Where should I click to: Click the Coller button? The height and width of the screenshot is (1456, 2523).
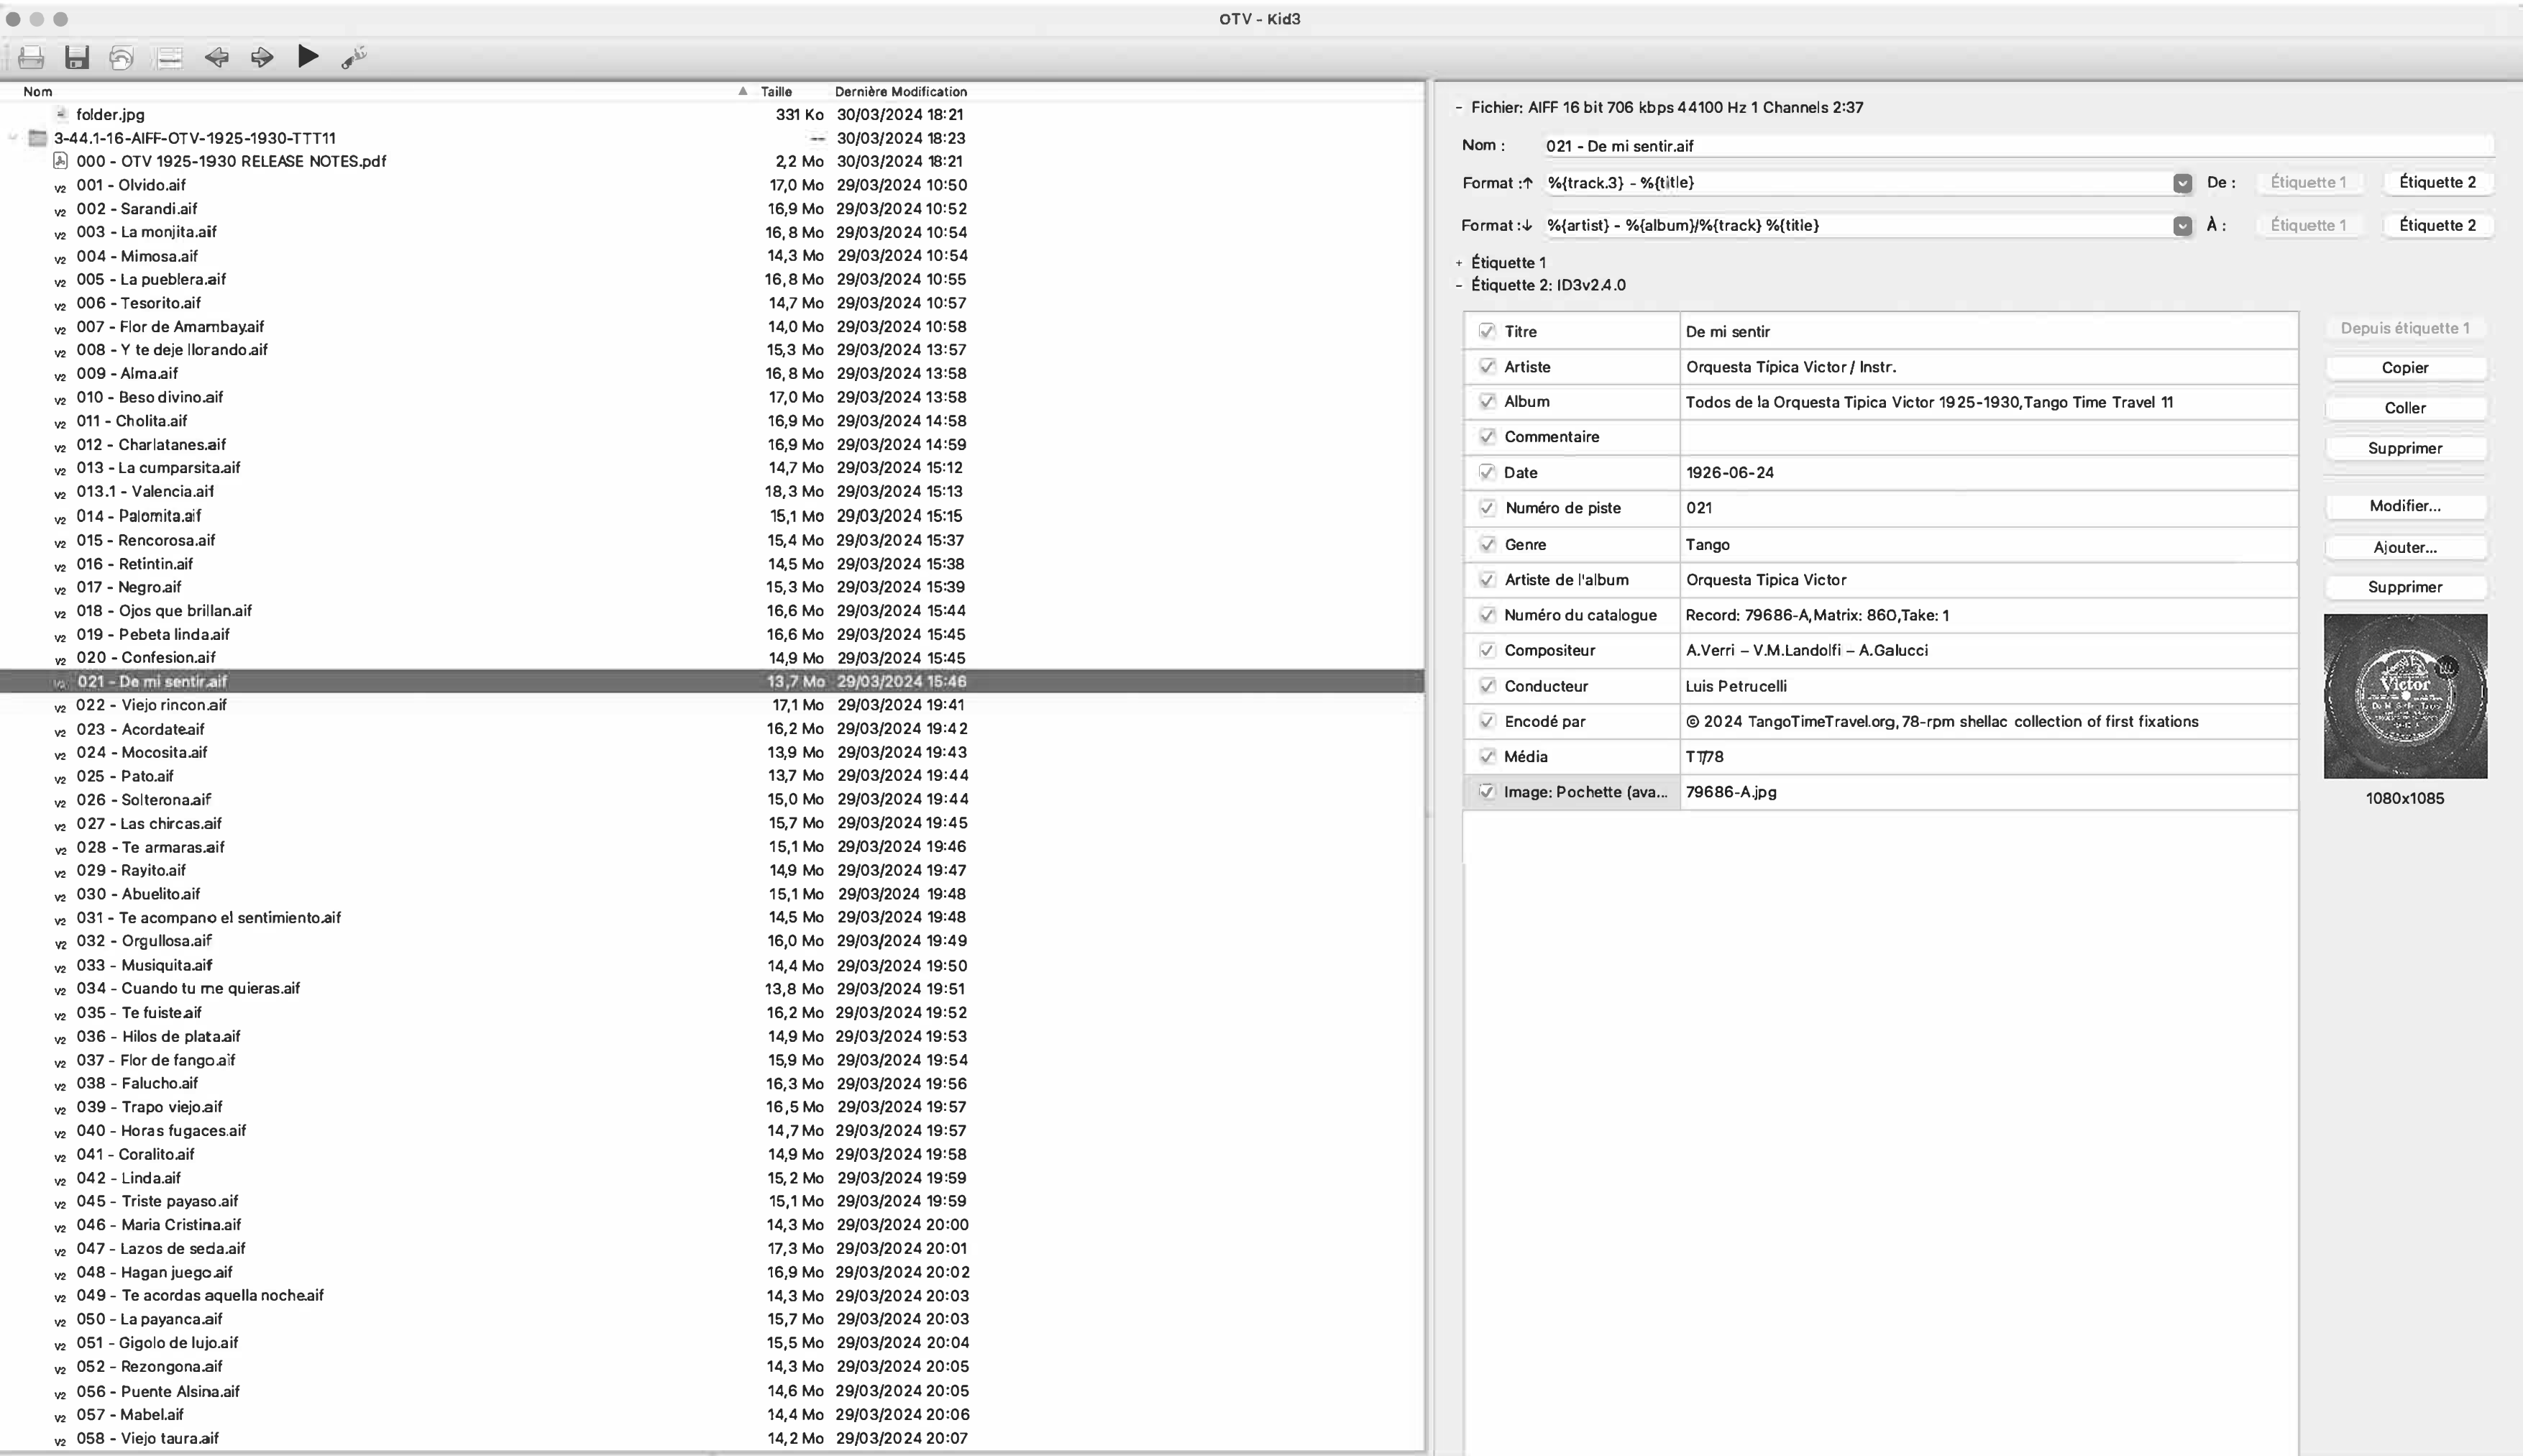click(x=2405, y=407)
